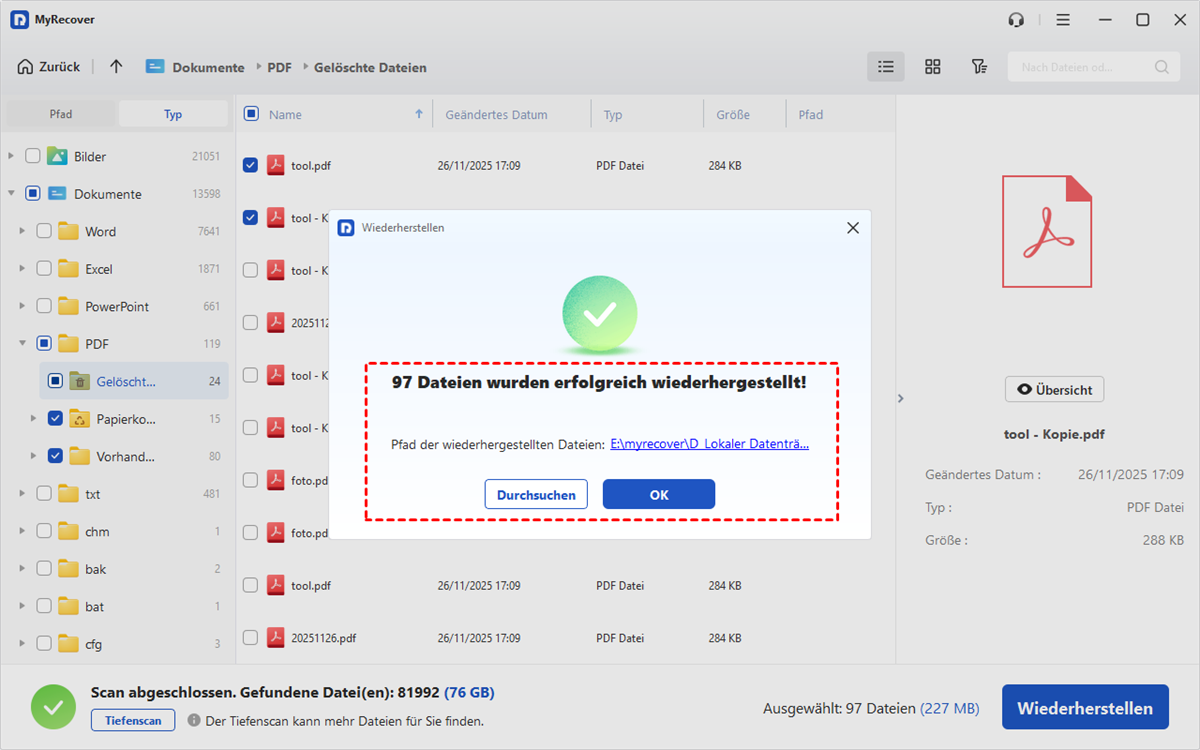
Task: Check the Bilder category checkbox
Action: [33, 156]
